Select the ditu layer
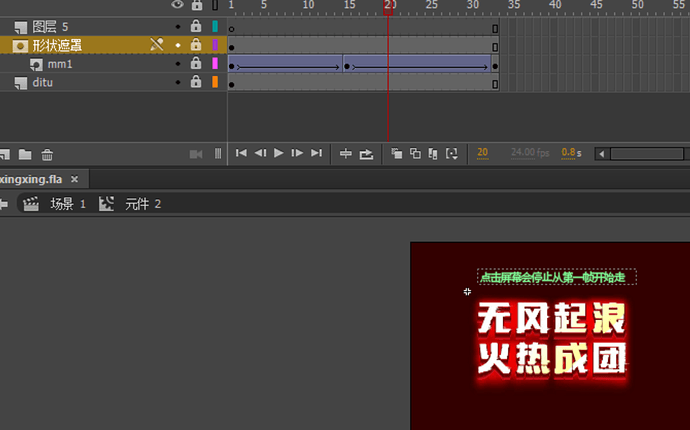The height and width of the screenshot is (430, 690). (x=42, y=83)
